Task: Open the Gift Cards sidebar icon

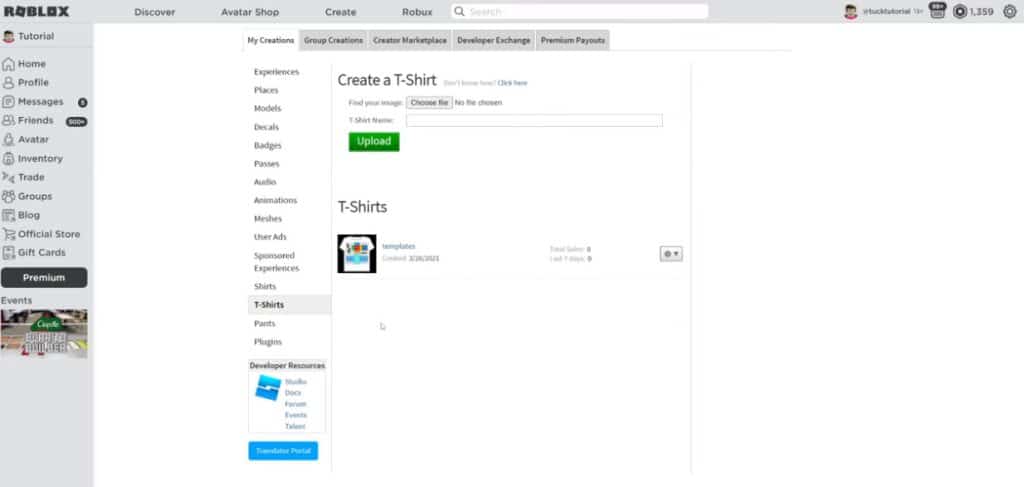Action: [8, 253]
